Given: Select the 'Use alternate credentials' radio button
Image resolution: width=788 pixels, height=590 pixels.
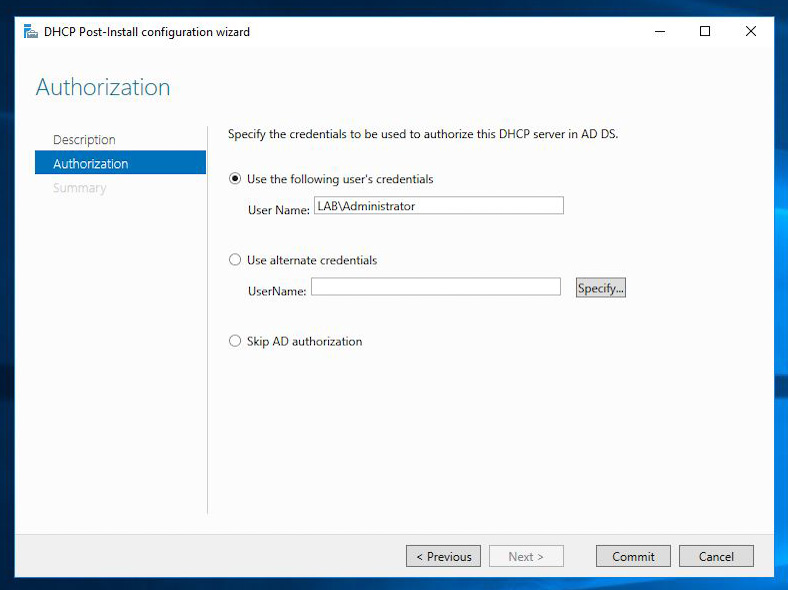Looking at the screenshot, I should (x=235, y=260).
